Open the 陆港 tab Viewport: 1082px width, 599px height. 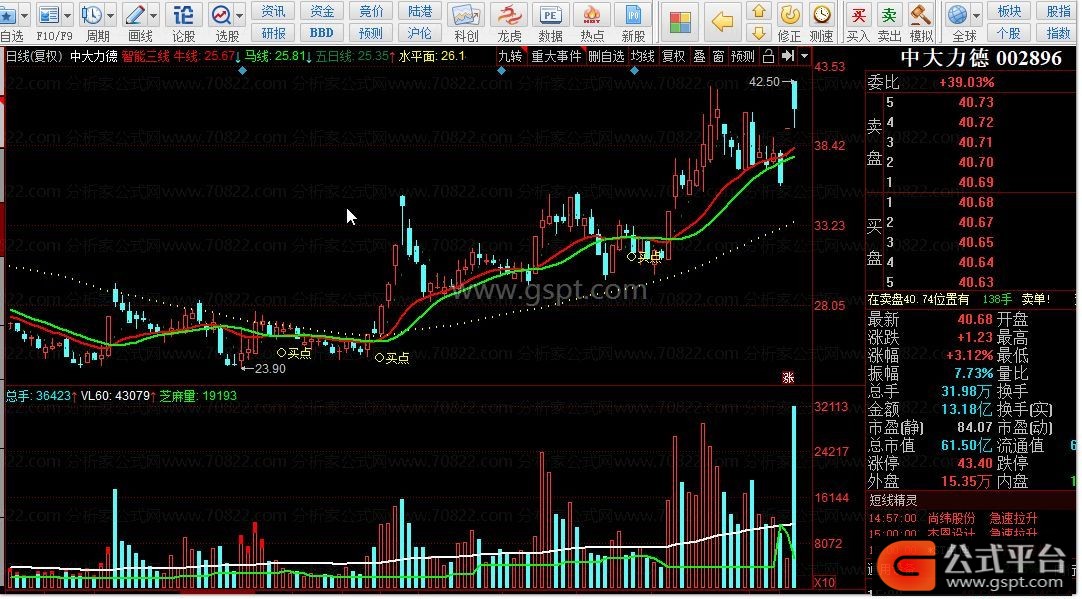pyautogui.click(x=420, y=11)
